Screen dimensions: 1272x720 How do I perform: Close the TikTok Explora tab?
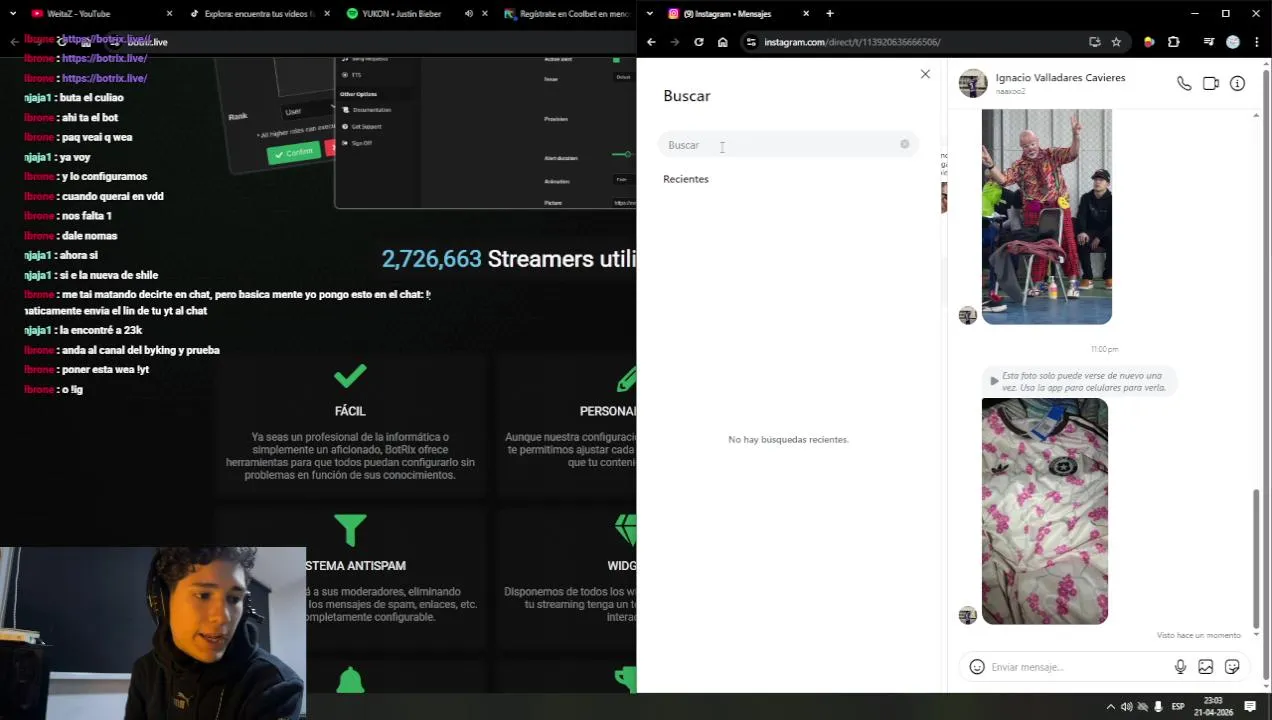click(x=327, y=14)
